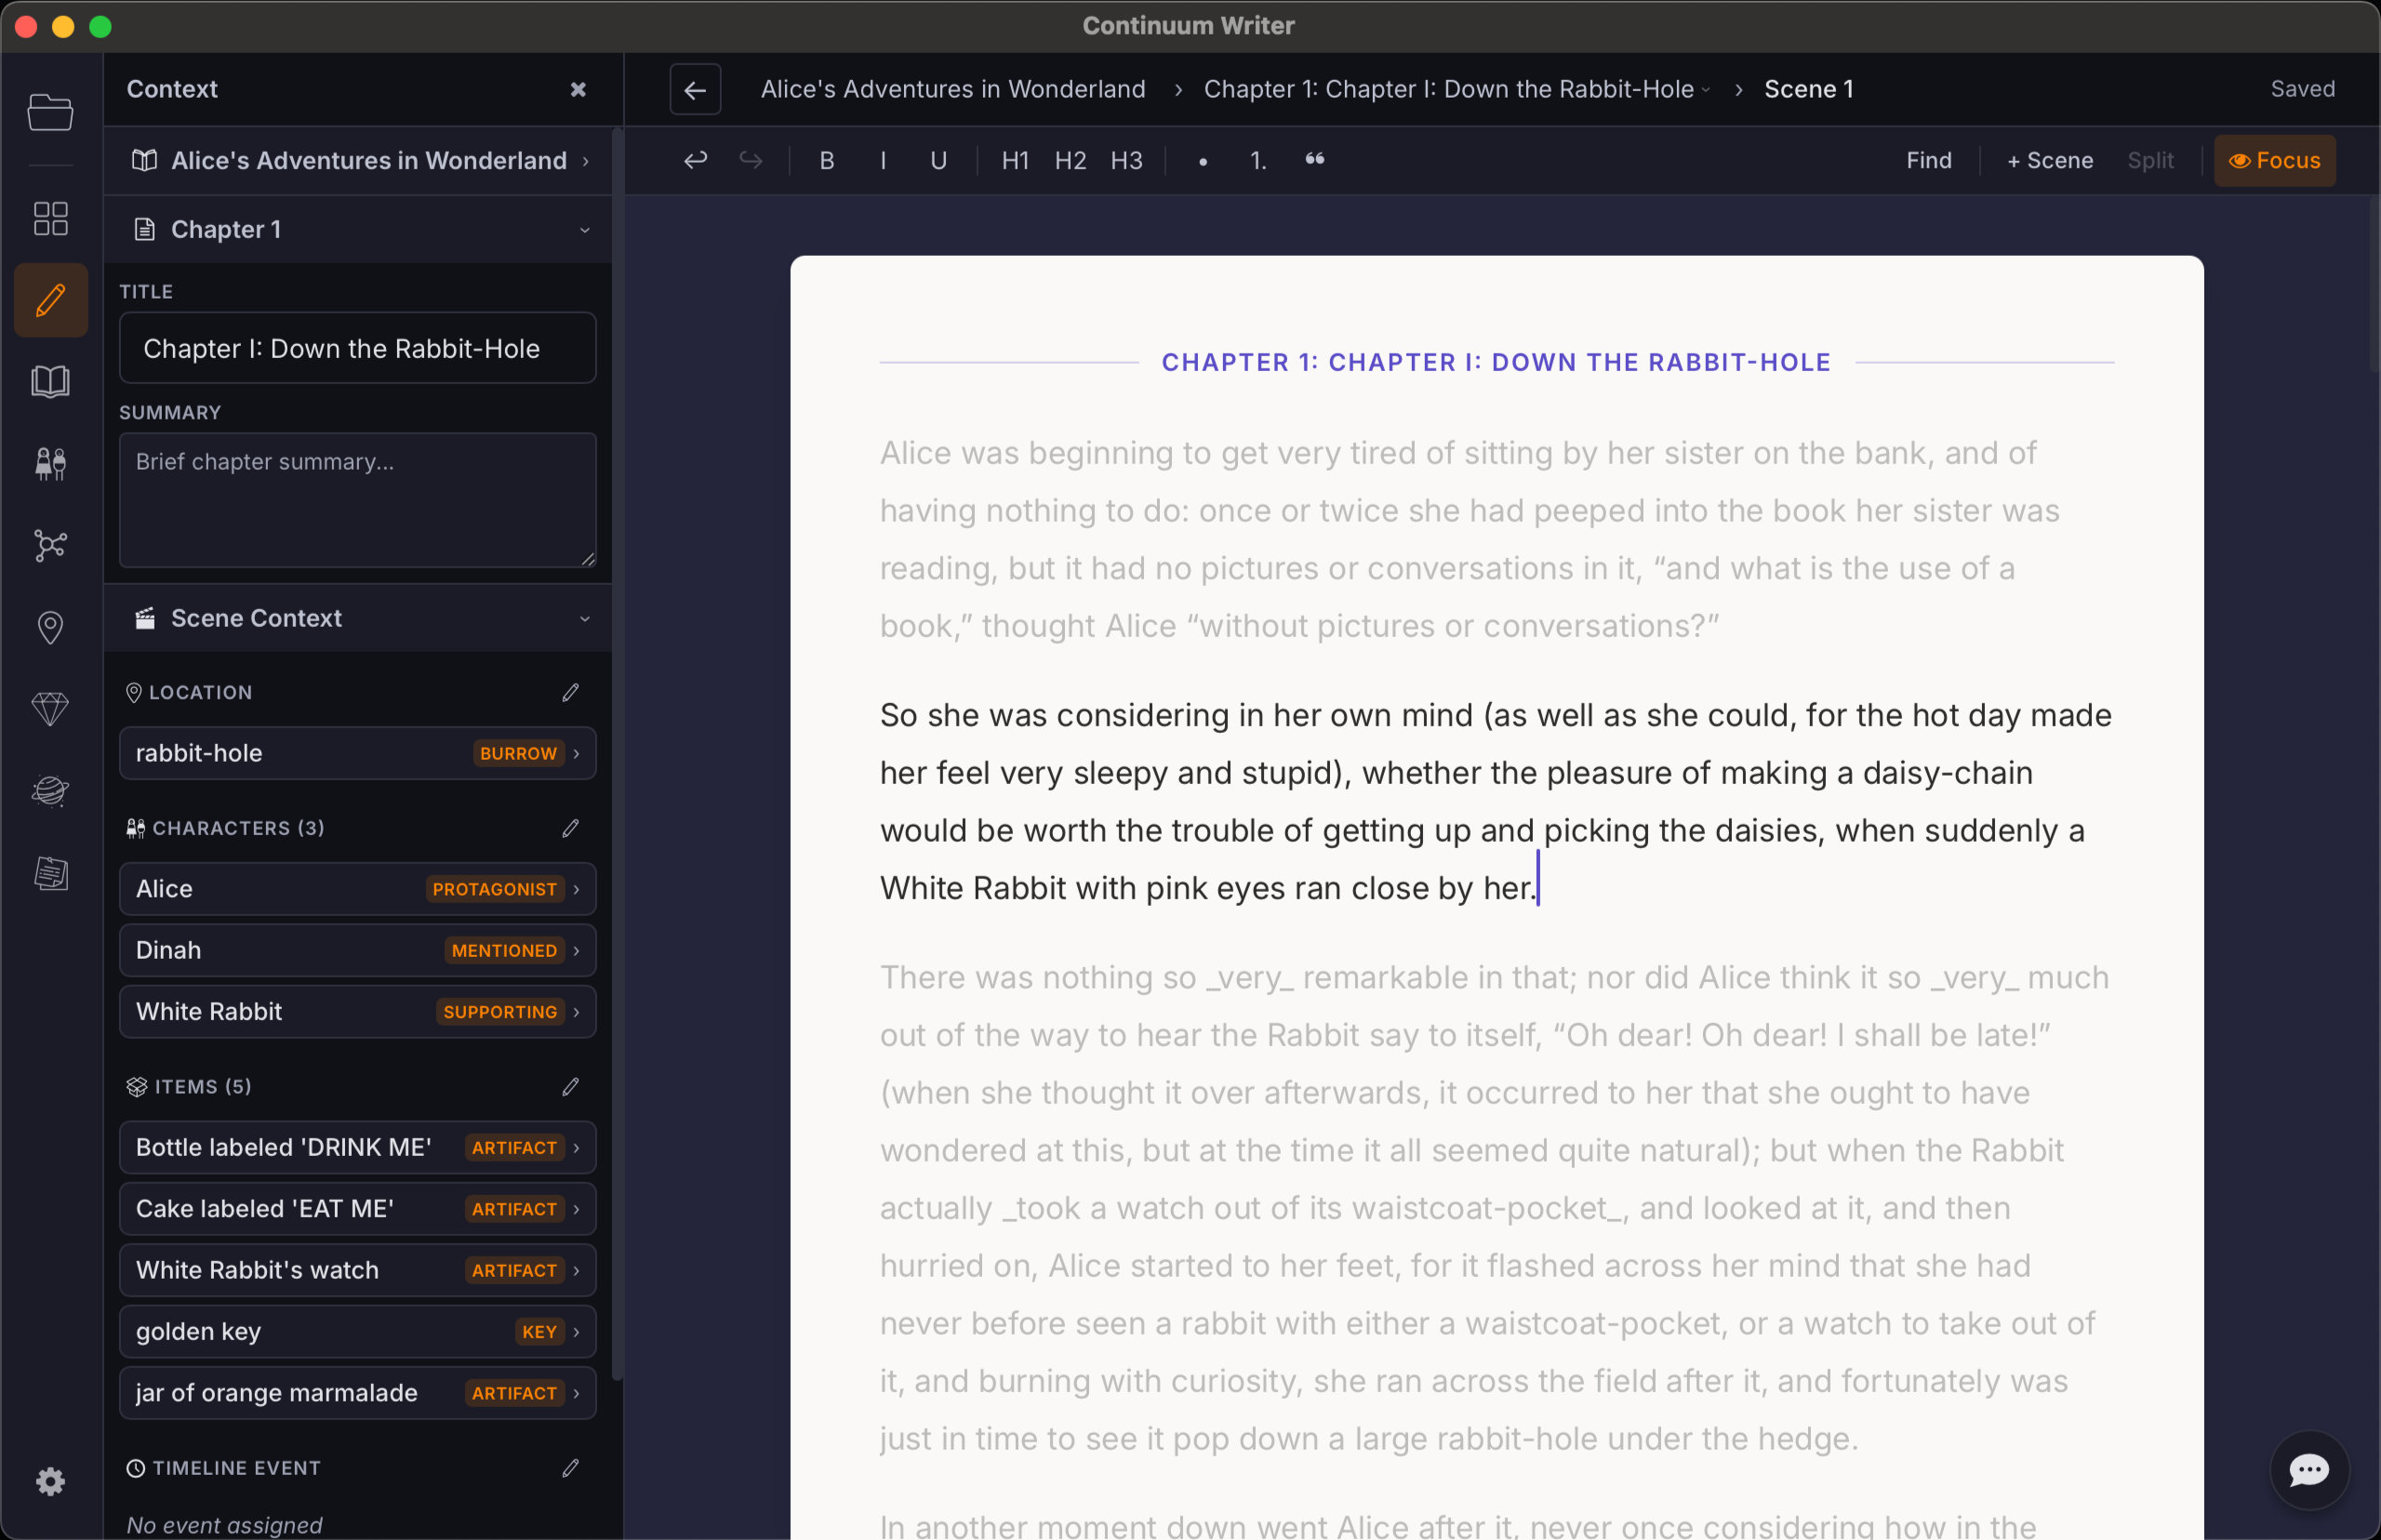Screen dimensions: 2381x1540
Task: Apply H3 heading style
Action: point(1126,160)
